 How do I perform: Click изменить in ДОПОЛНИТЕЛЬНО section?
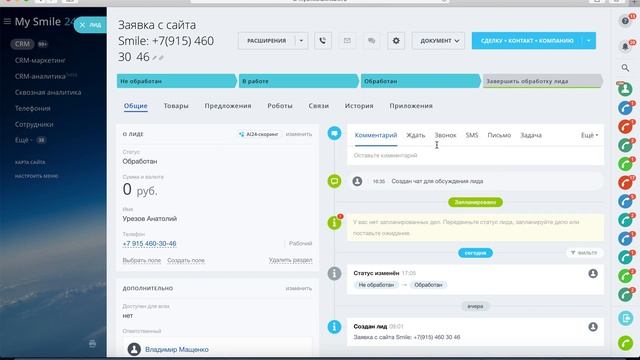point(298,288)
